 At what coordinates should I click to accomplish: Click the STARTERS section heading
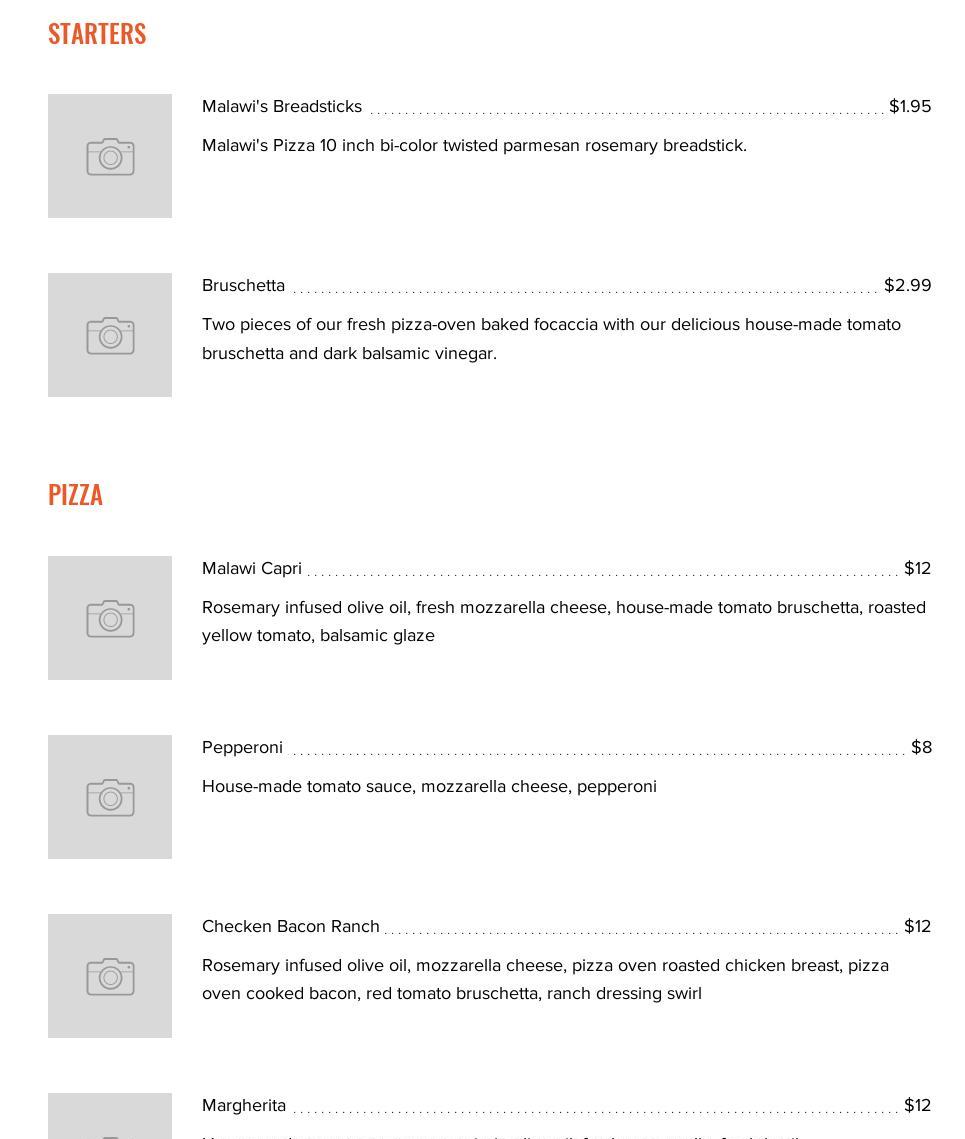97,33
